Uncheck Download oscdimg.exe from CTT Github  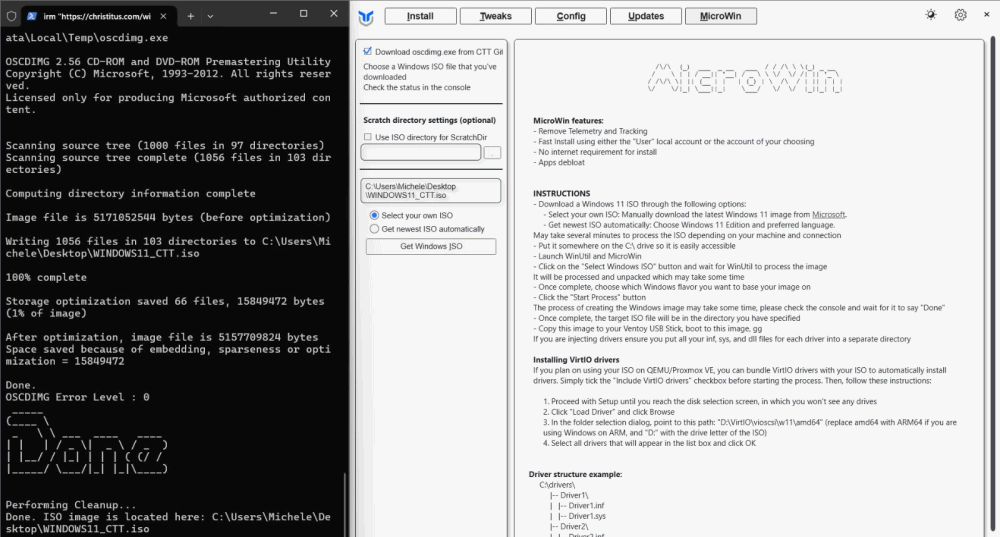(x=367, y=51)
